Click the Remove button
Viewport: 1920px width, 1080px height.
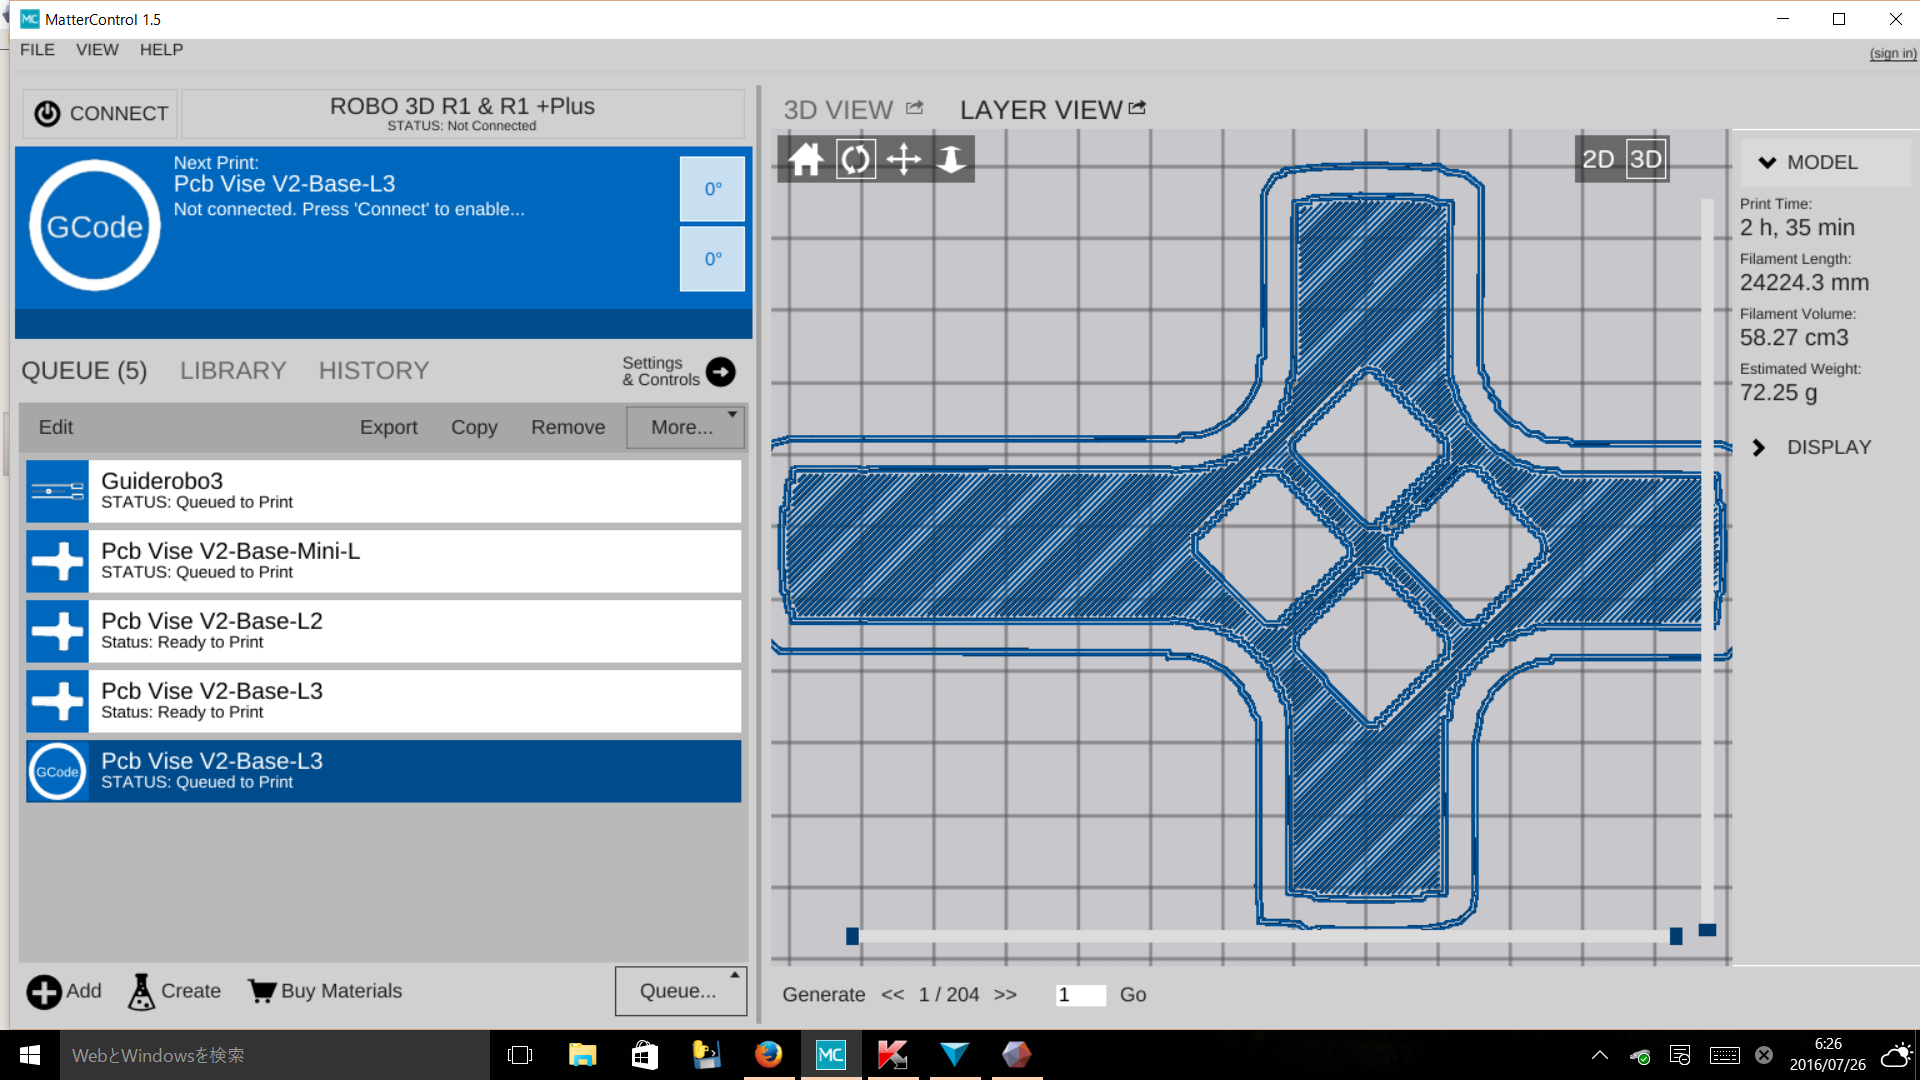pos(568,427)
